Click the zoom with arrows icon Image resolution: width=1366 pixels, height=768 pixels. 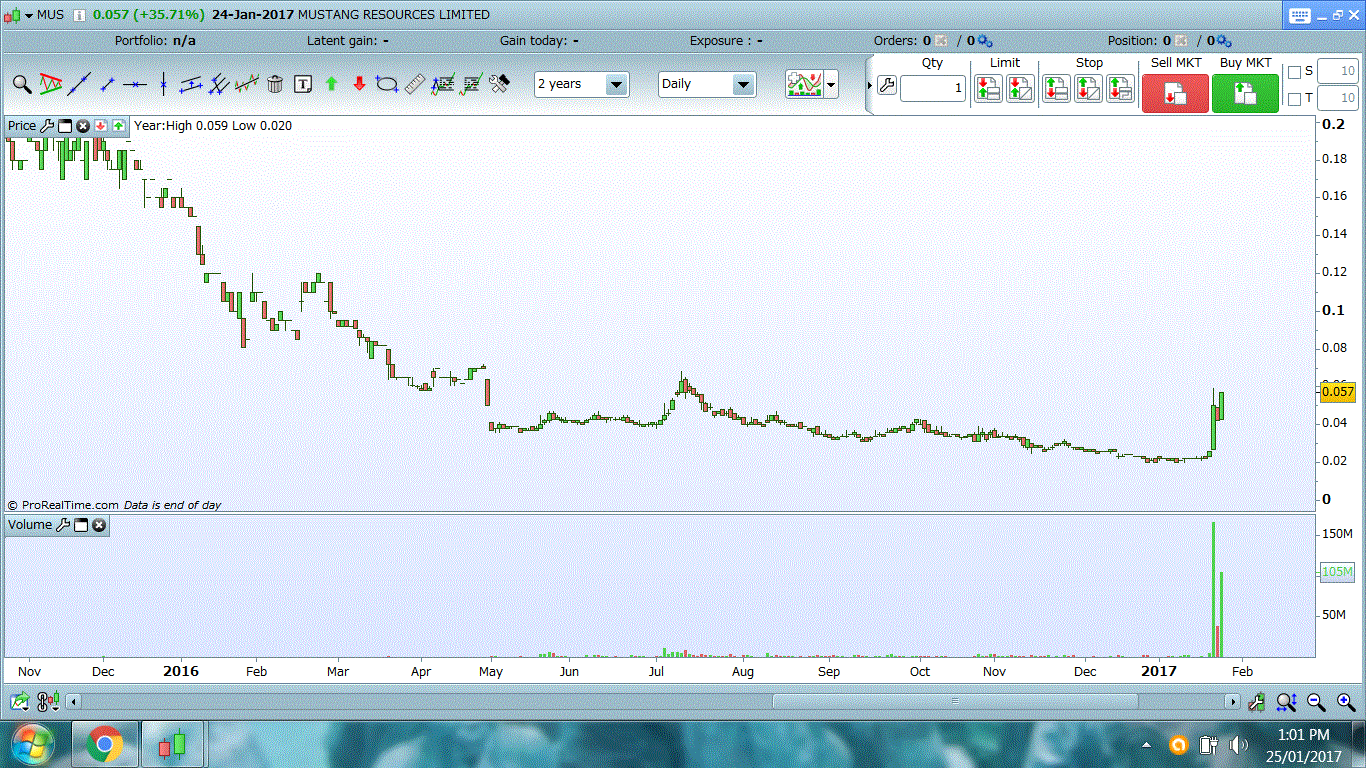pos(1287,702)
